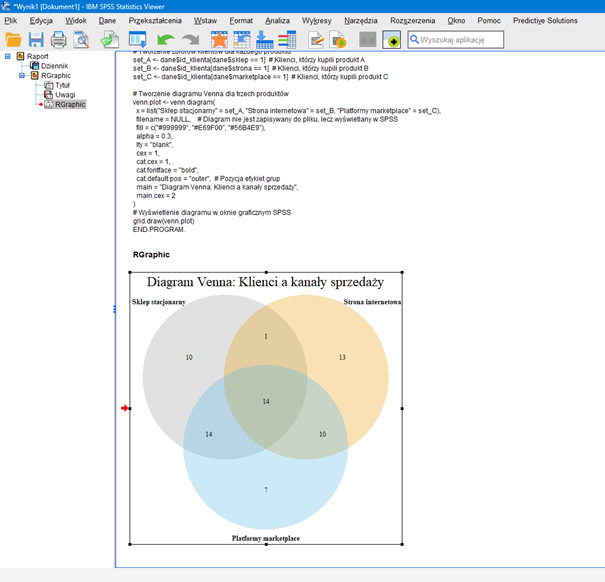Open the Okno menu
The width and height of the screenshot is (605, 582).
click(456, 20)
